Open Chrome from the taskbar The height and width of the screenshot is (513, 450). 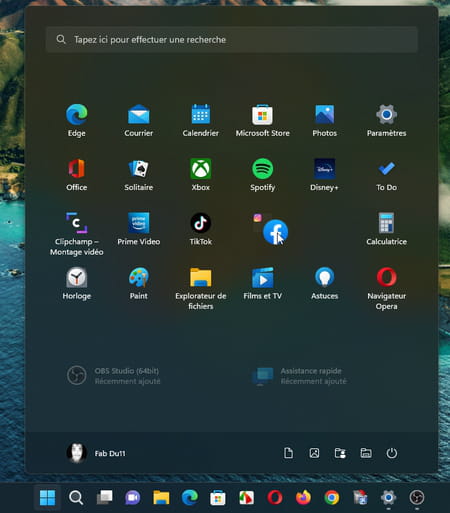click(x=332, y=498)
